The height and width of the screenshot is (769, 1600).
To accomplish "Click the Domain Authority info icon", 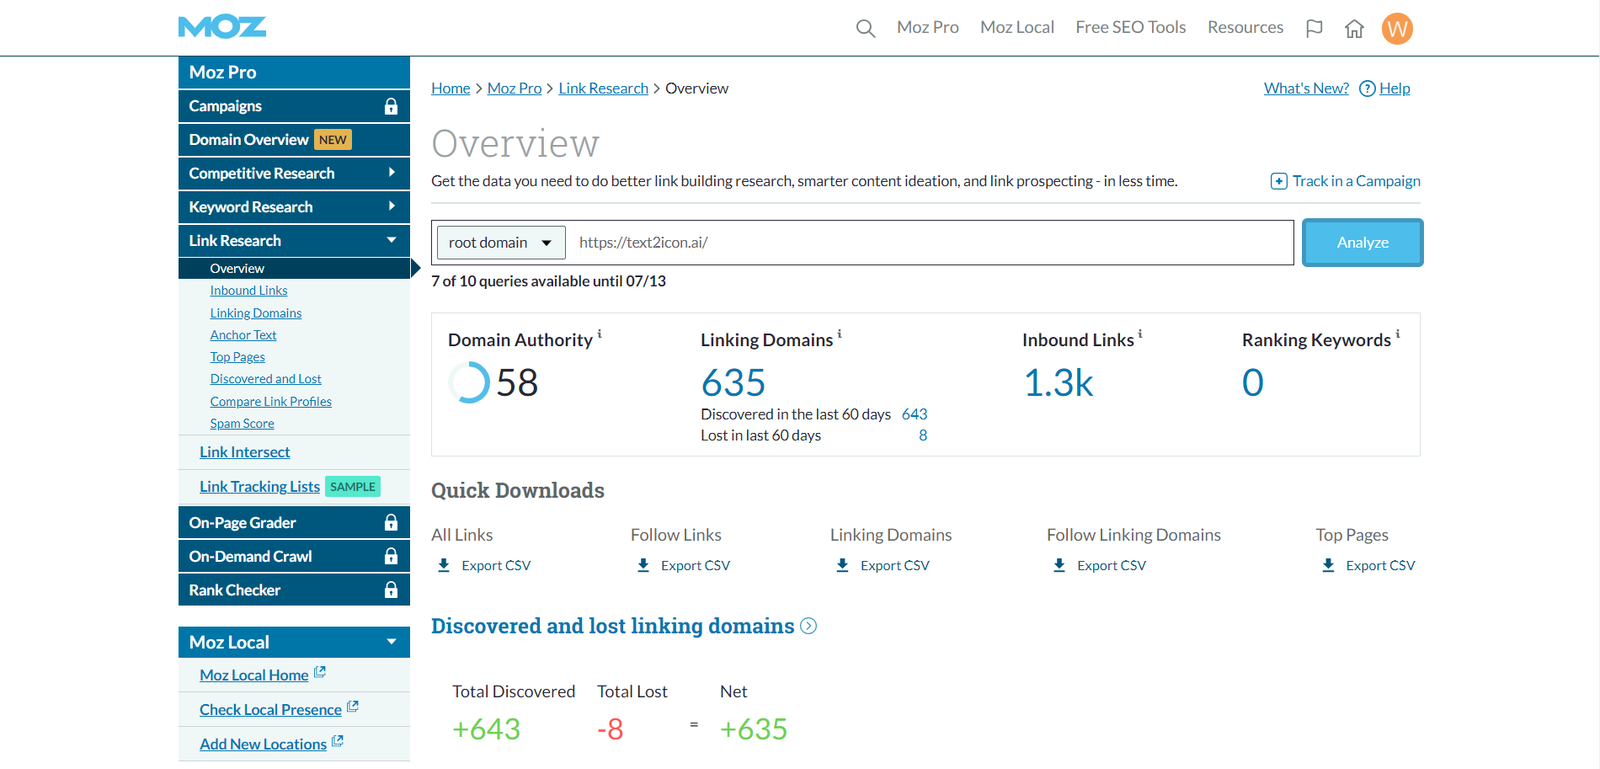I will coord(600,334).
